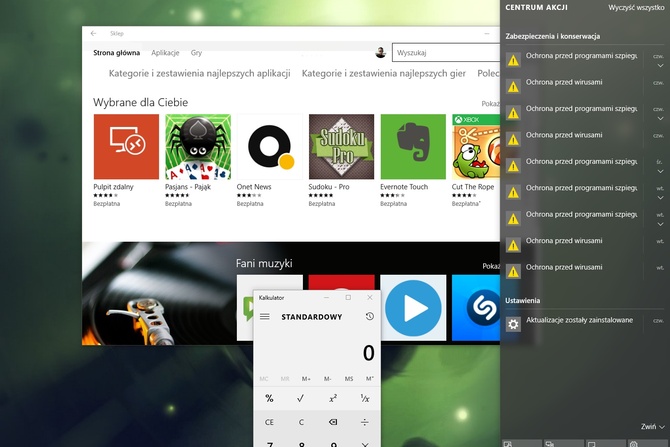Open the calculator hamburger menu
This screenshot has height=447, width=670.
pos(265,317)
